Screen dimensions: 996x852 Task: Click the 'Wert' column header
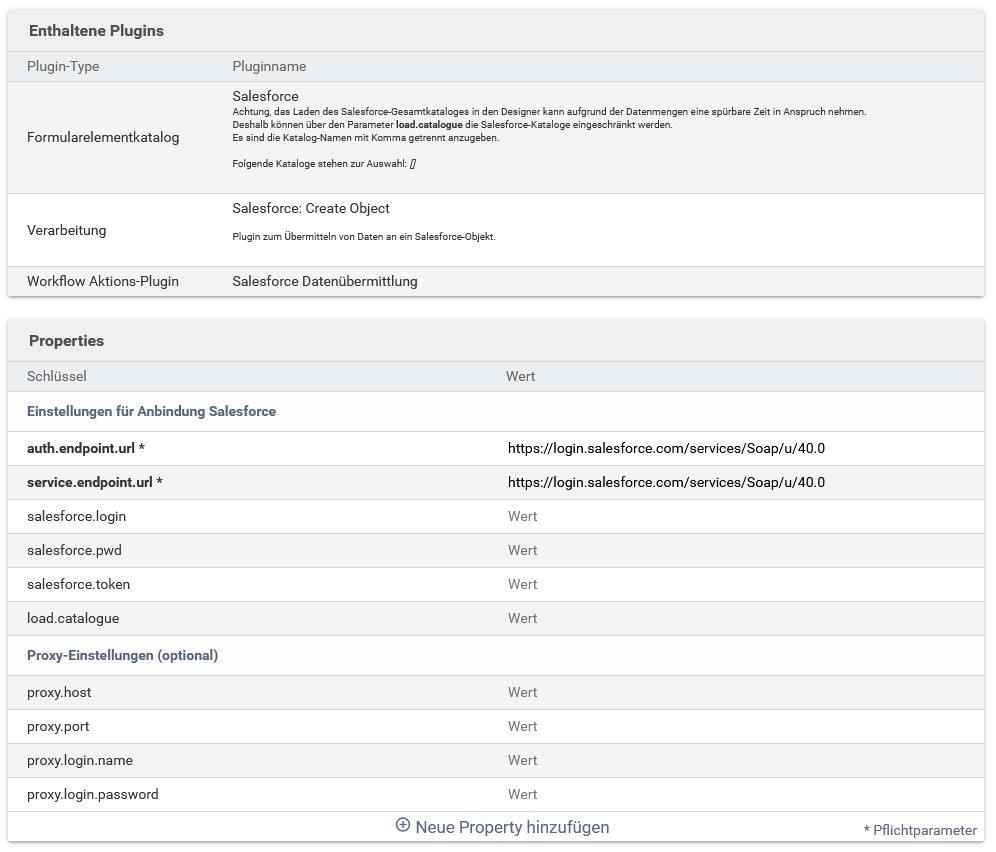(521, 377)
